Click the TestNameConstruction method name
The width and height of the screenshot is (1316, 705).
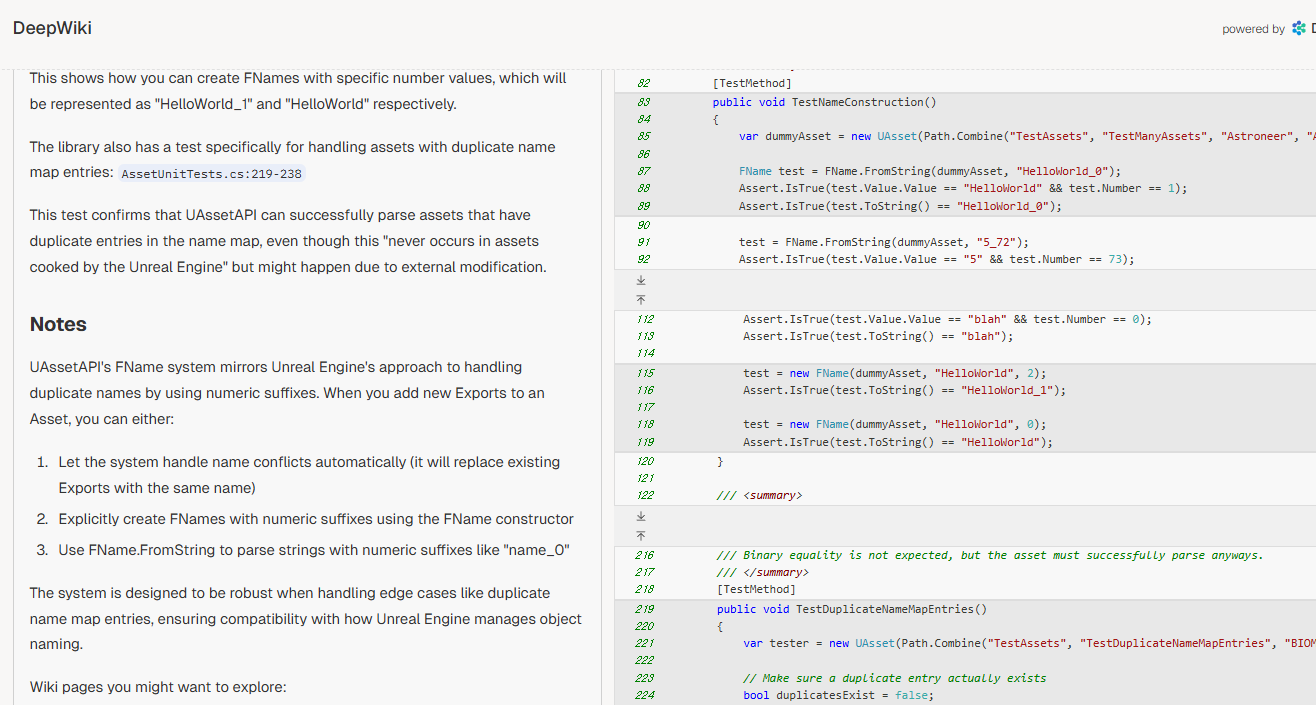(858, 102)
